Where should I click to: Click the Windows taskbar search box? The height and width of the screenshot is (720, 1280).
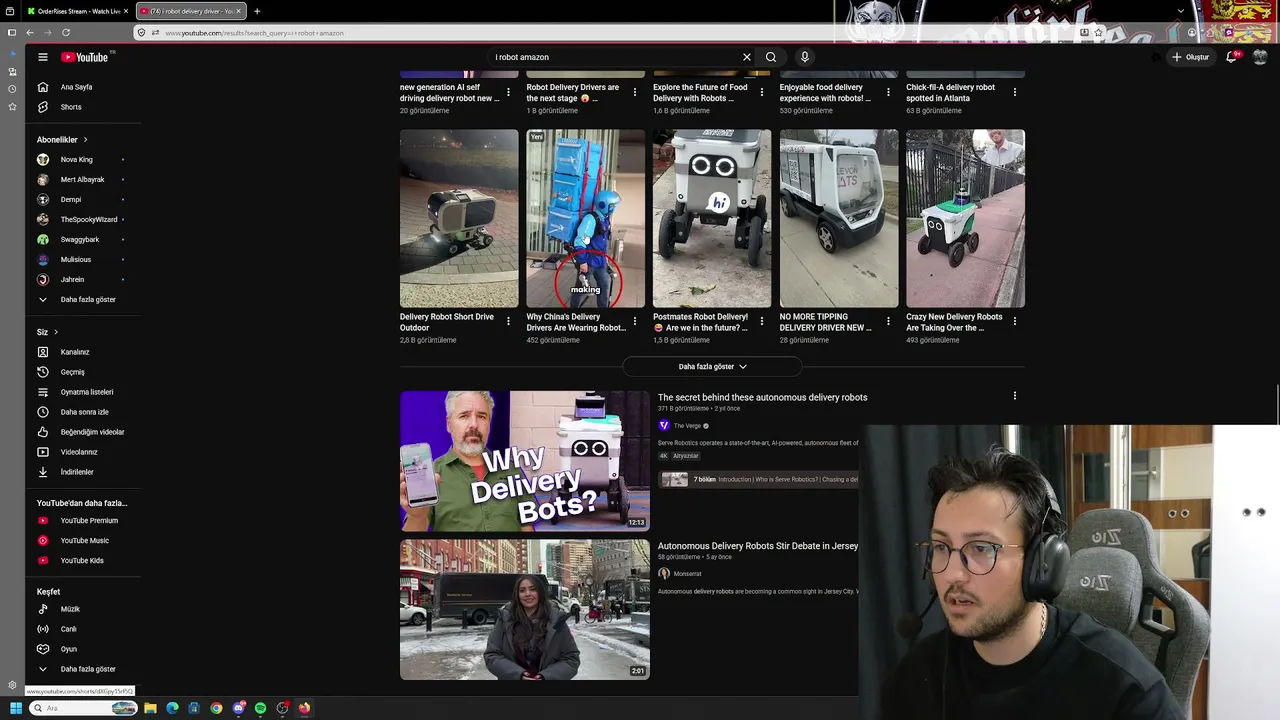(82, 708)
